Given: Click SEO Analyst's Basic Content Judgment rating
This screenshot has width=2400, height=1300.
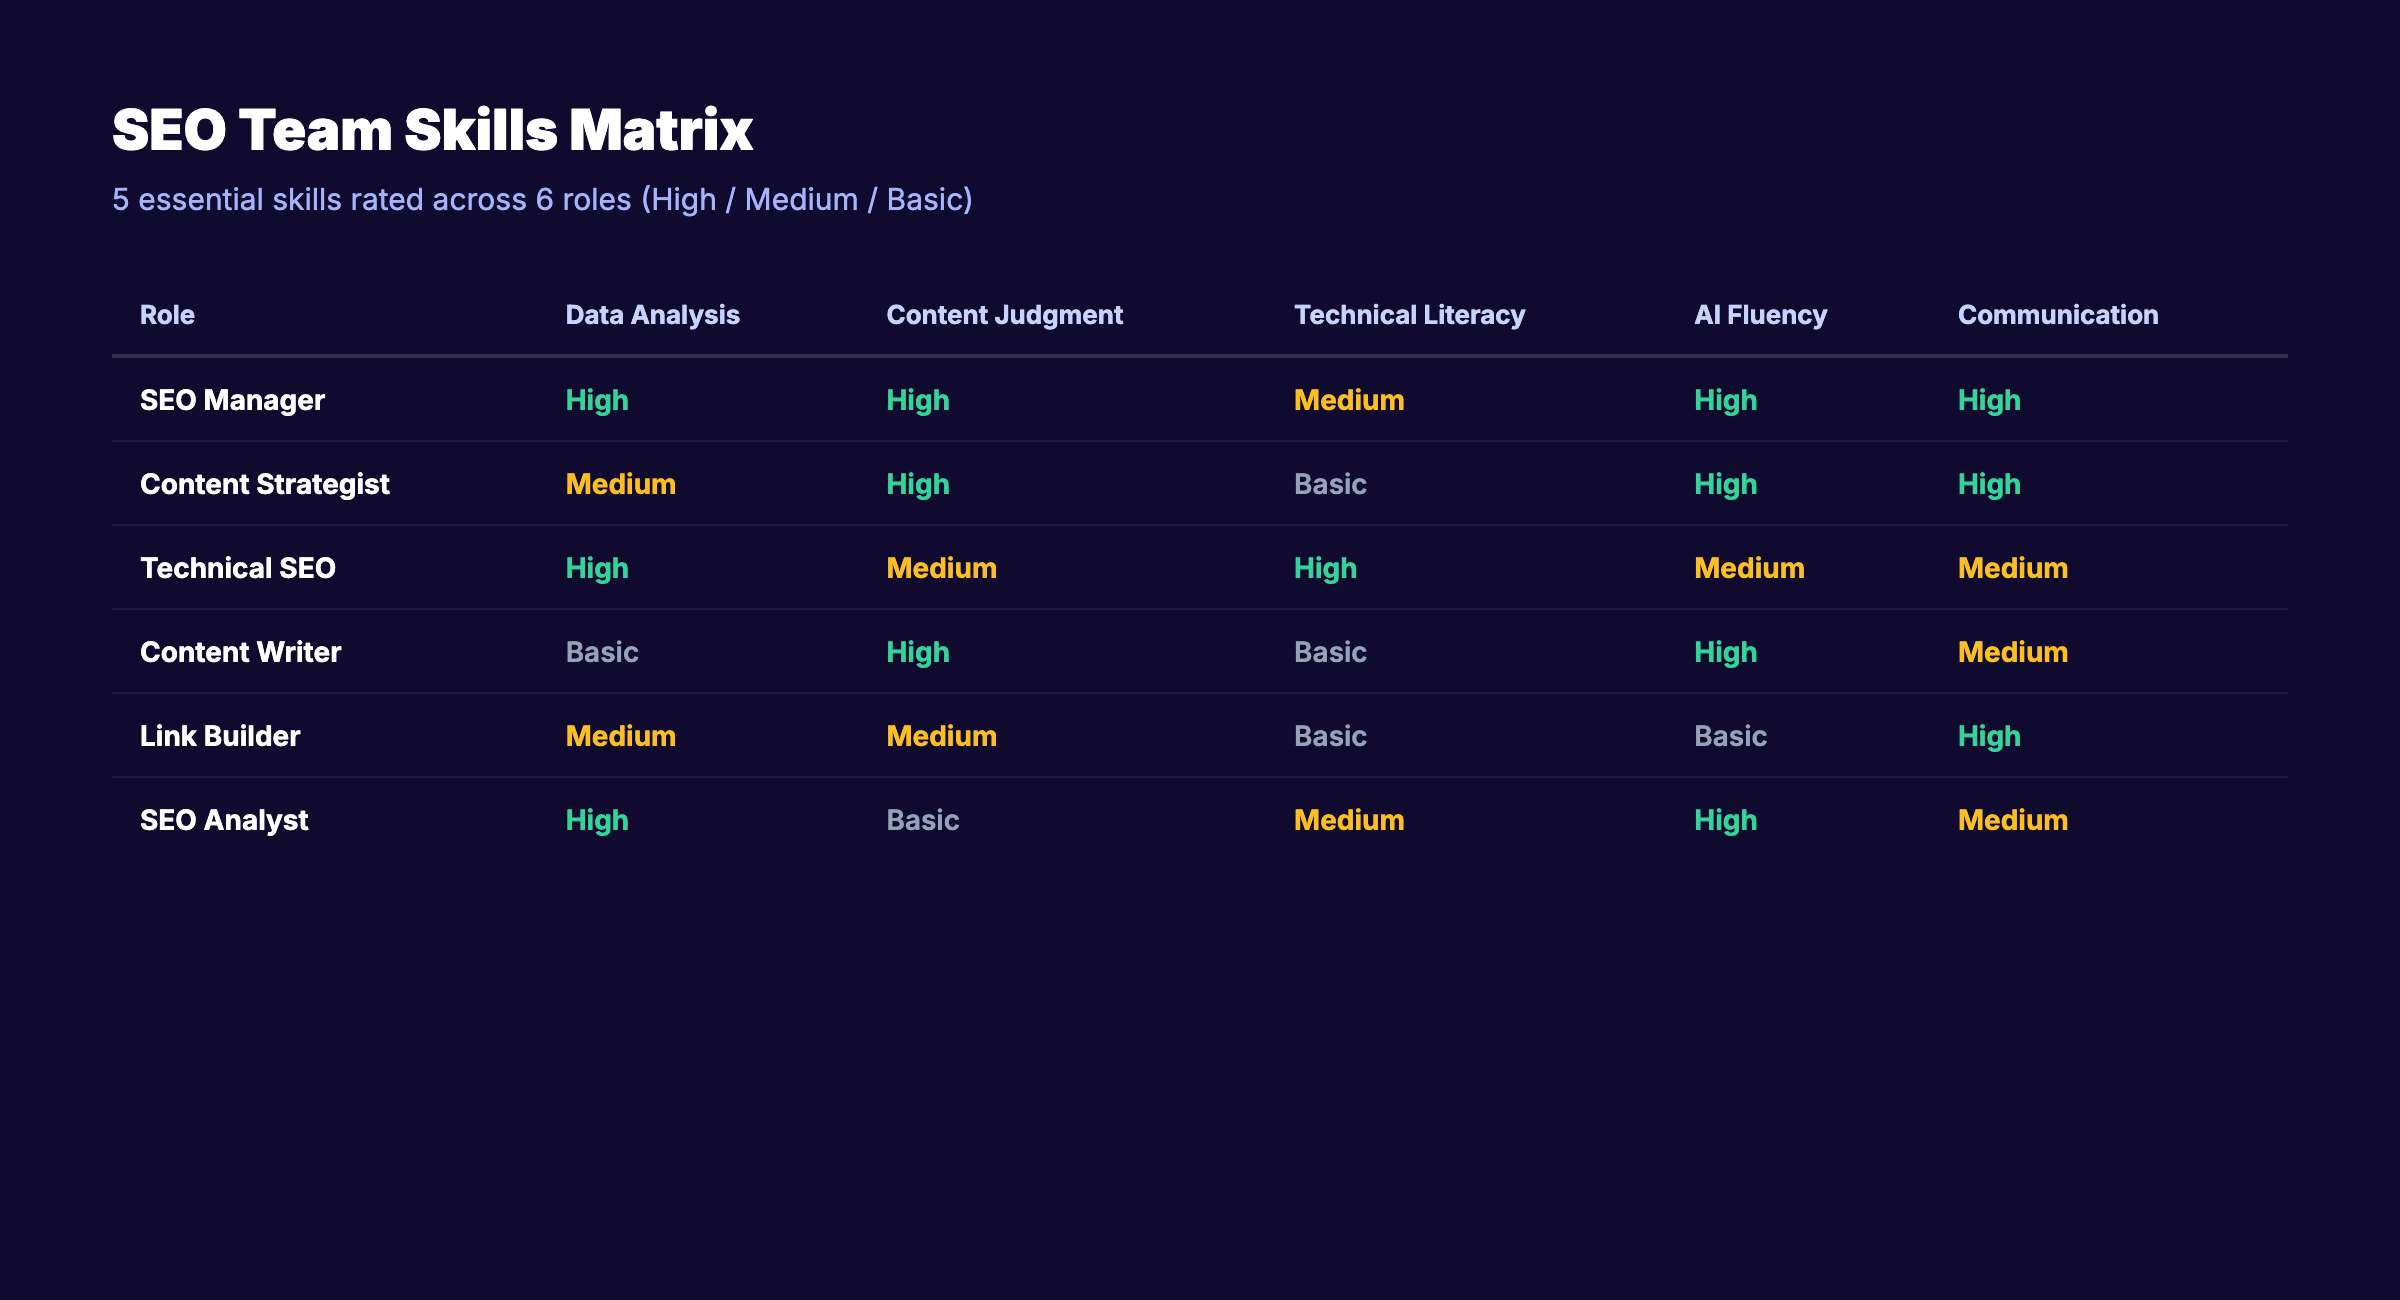Looking at the screenshot, I should (921, 819).
